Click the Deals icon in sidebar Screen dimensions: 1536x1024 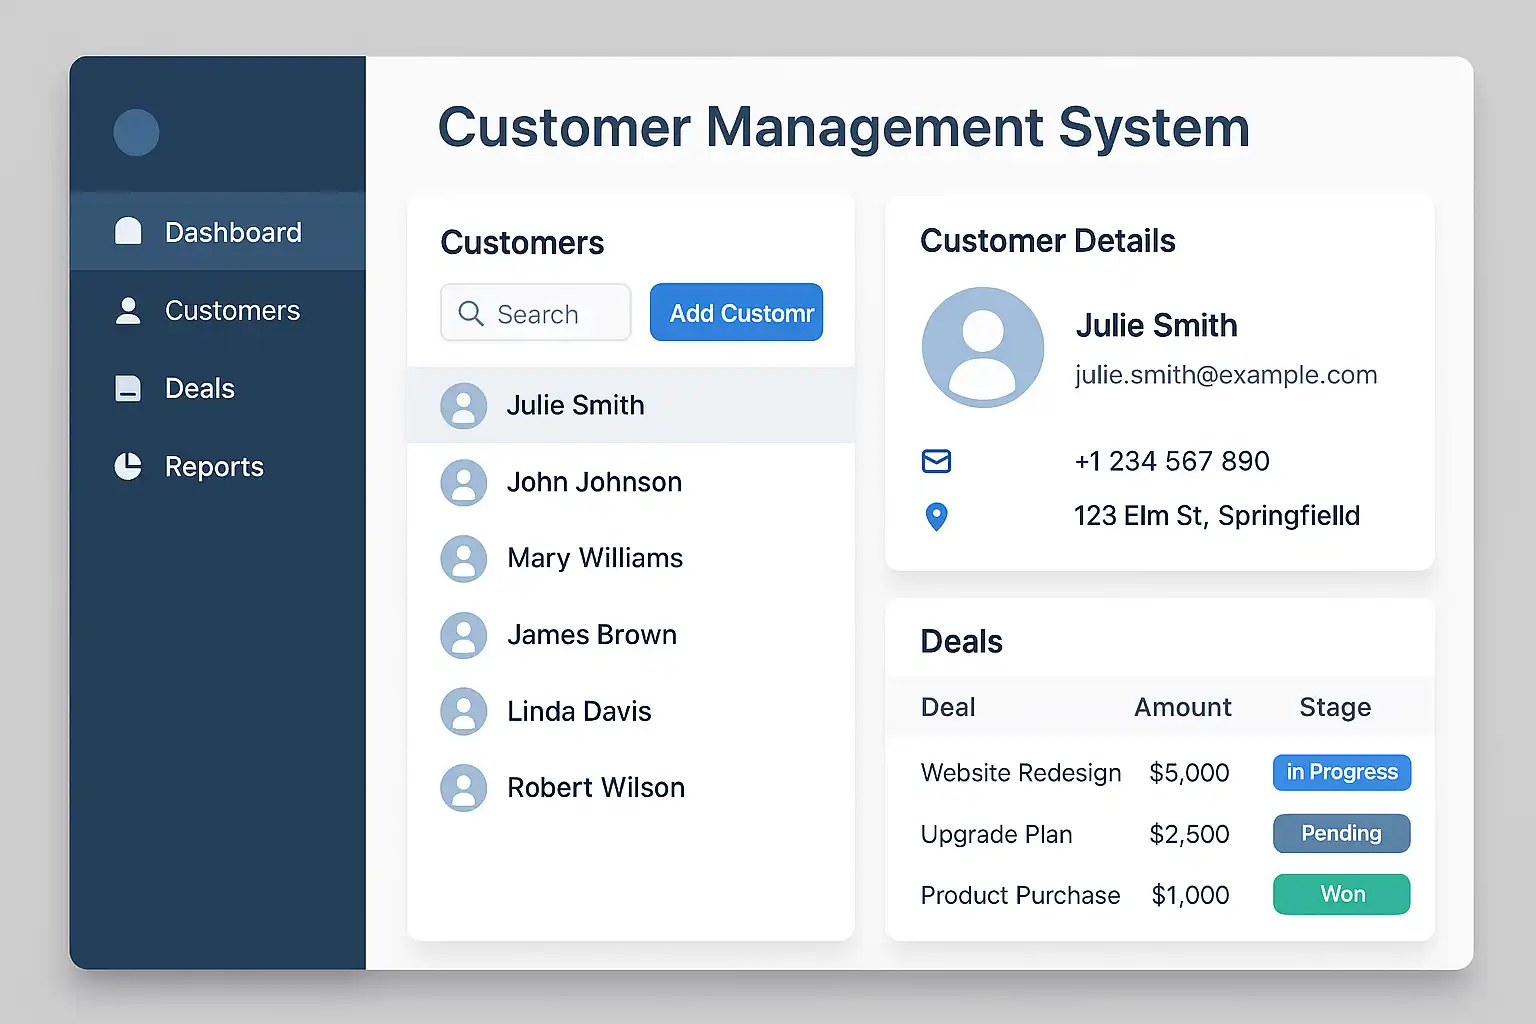click(x=128, y=388)
